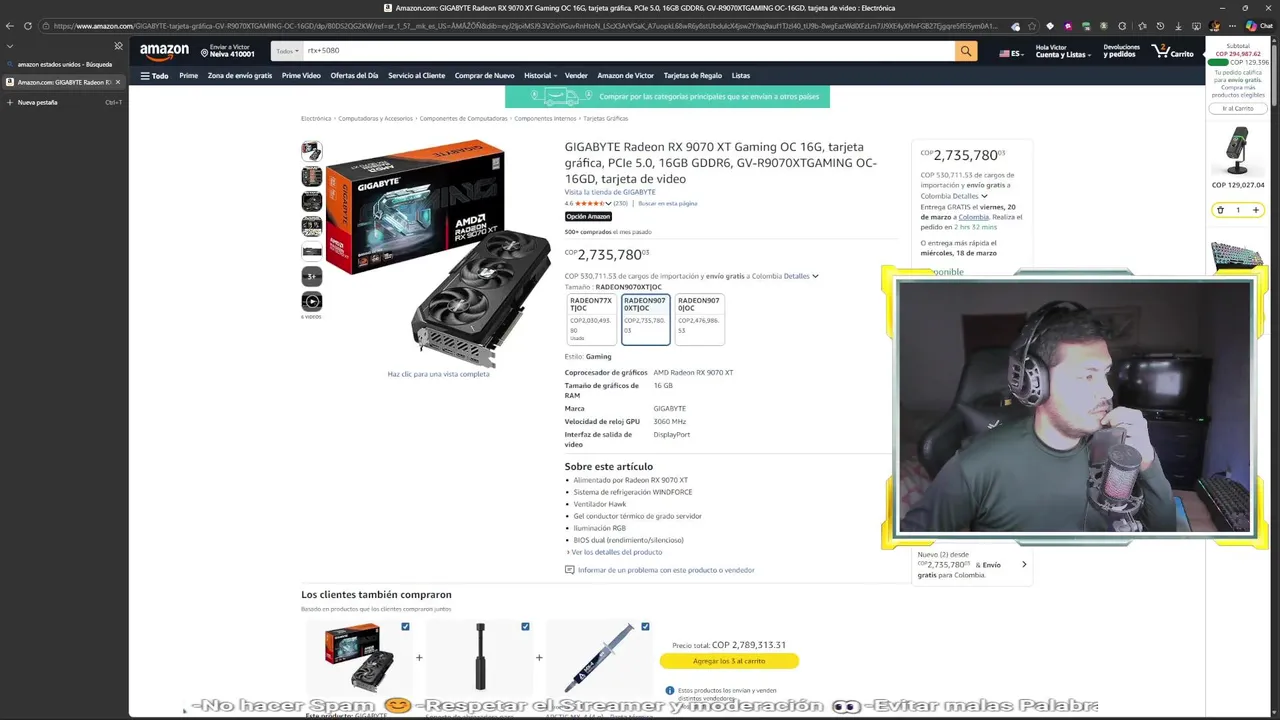Viewport: 1280px width, 720px height.
Task: Click Devoluciones y pedidos
Action: 1121,51
